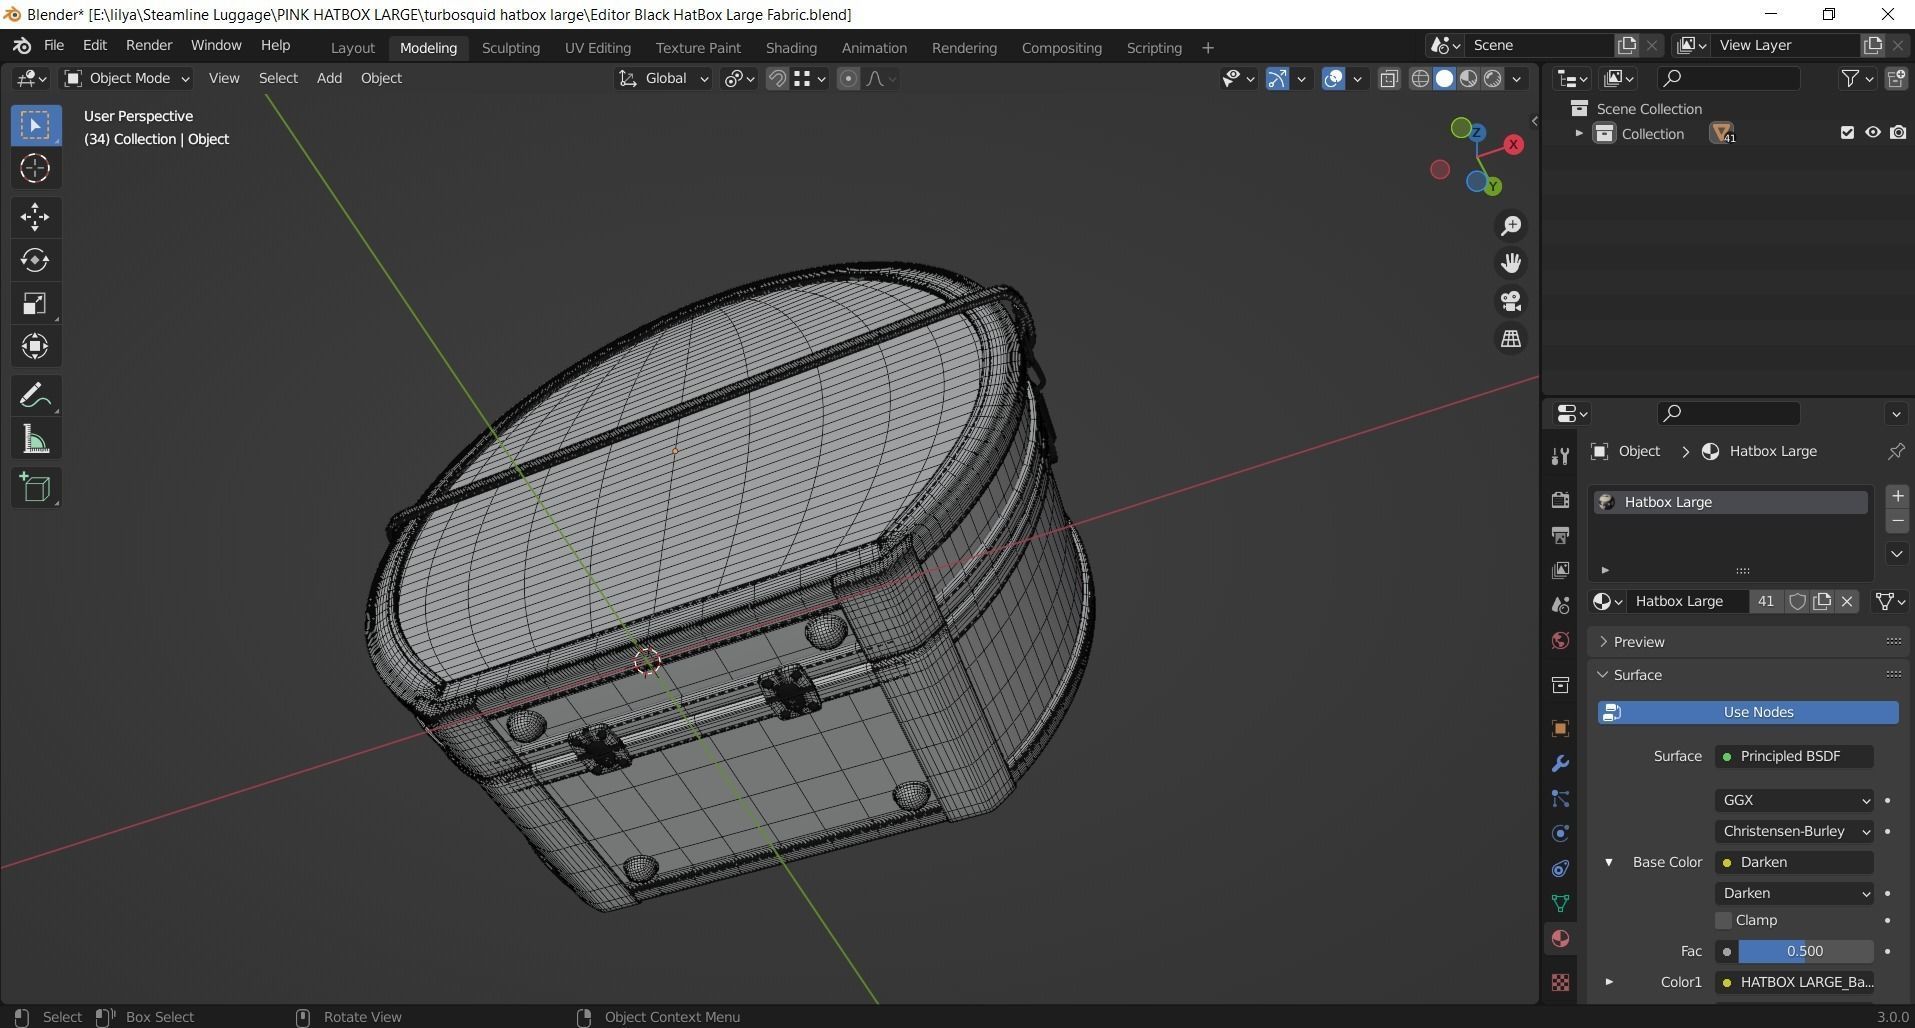The width and height of the screenshot is (1915, 1028).
Task: Open the Object Mode dropdown
Action: (126, 78)
